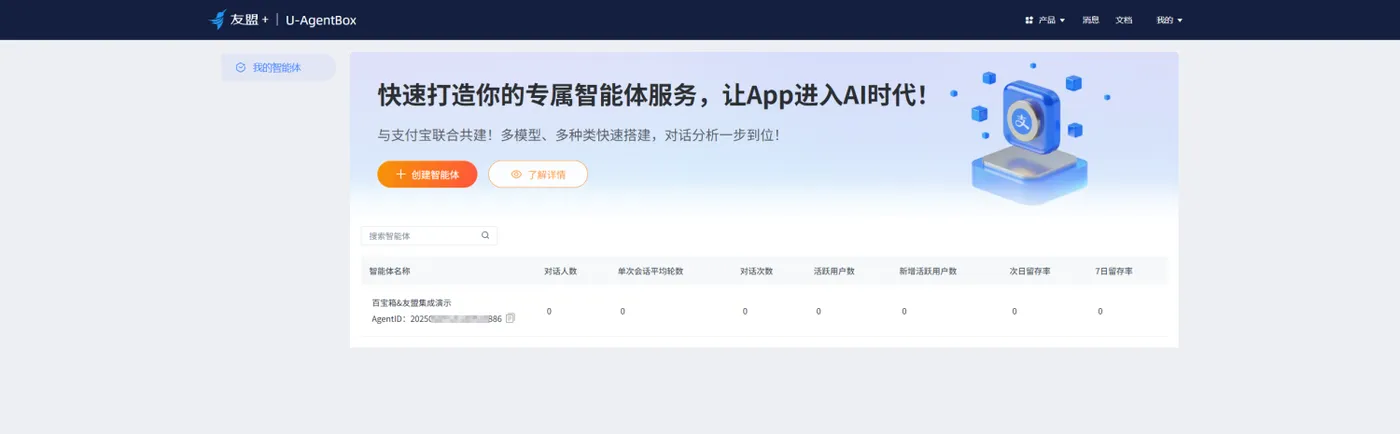
Task: Expand the 我的 account dropdown
Action: (1169, 20)
